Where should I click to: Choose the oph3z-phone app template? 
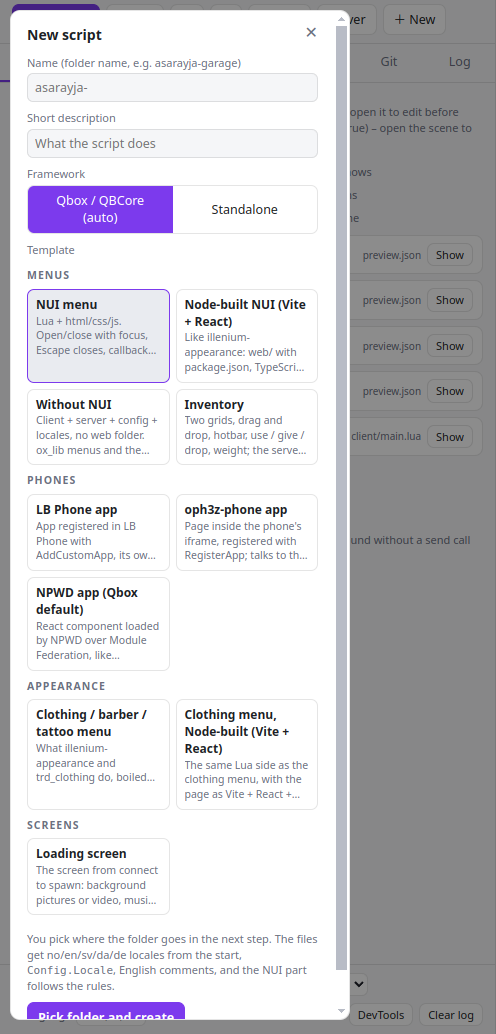tap(247, 532)
